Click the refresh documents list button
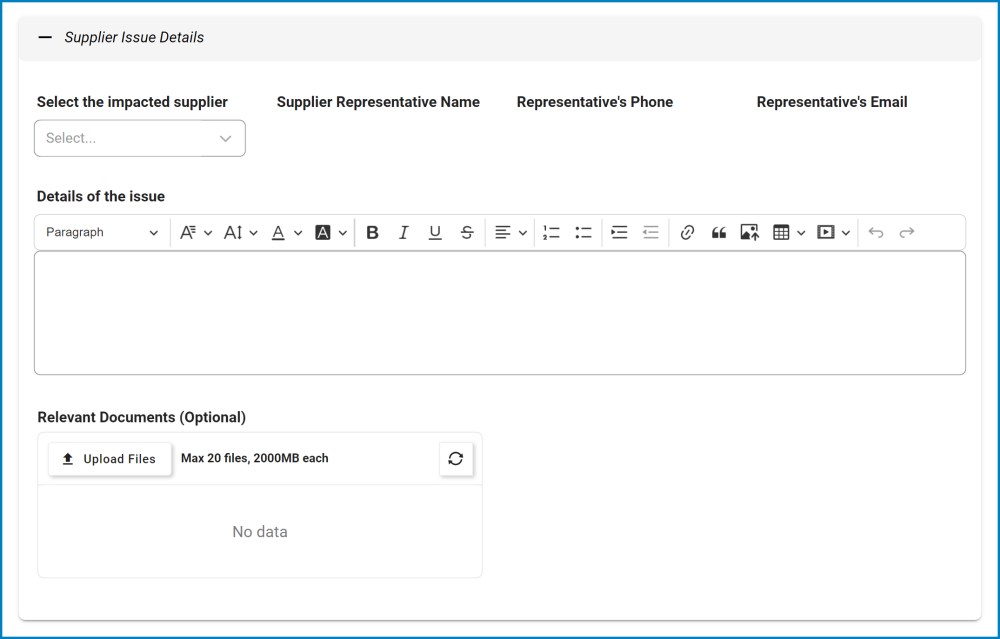This screenshot has height=639, width=1000. [456, 459]
